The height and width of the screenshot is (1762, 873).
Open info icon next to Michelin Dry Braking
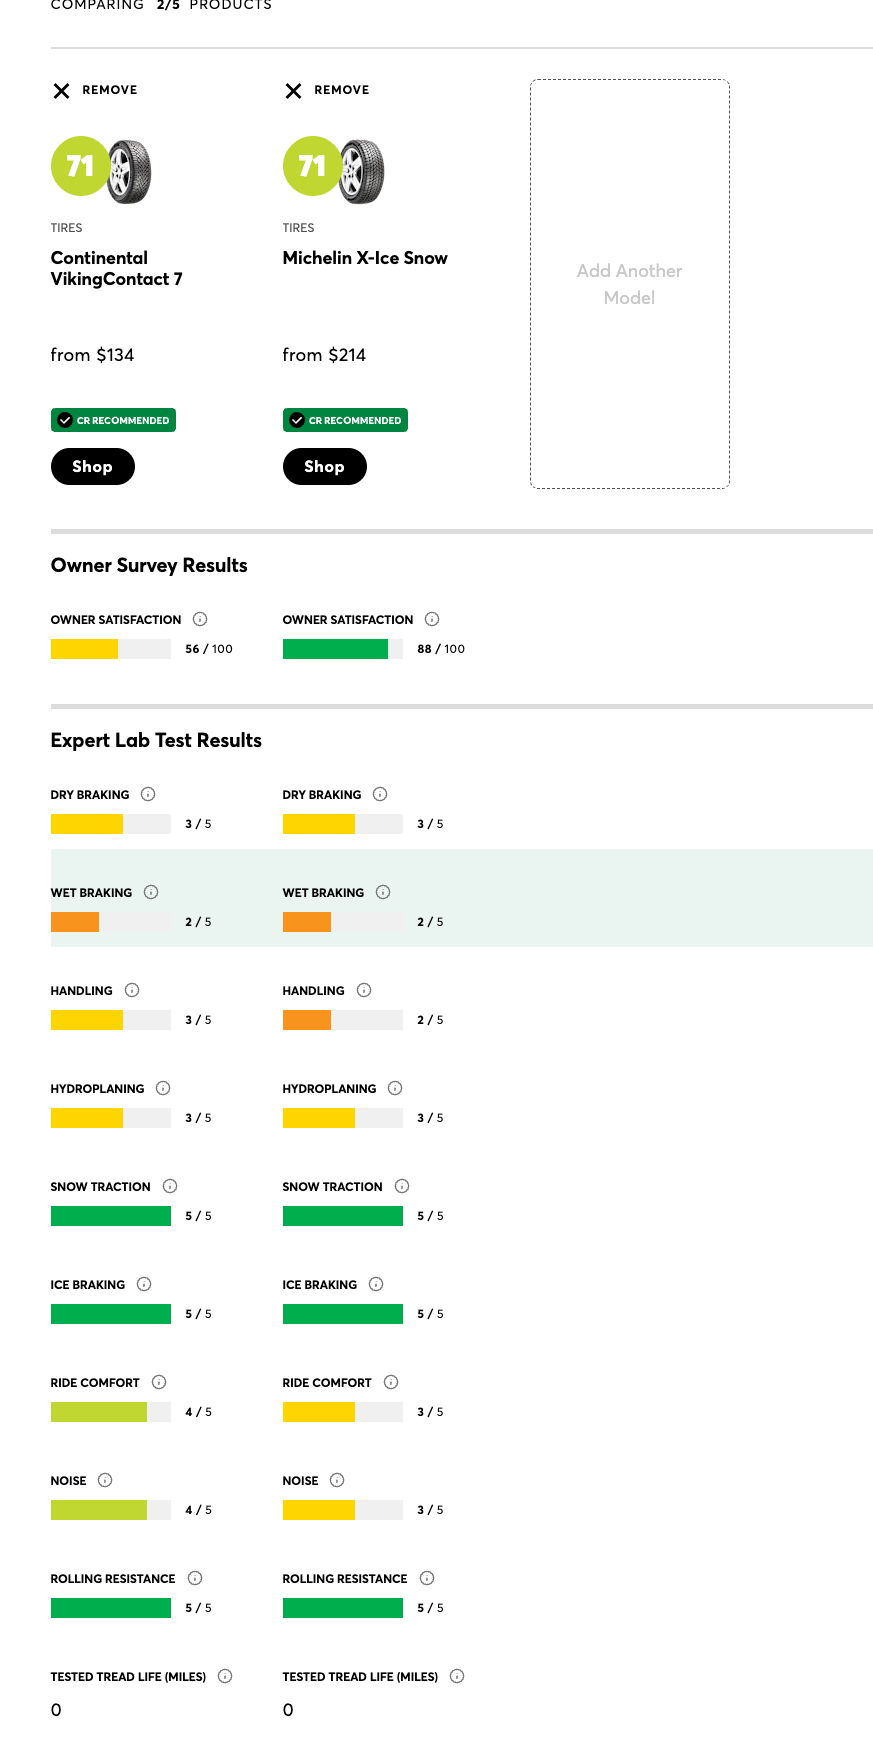[380, 794]
